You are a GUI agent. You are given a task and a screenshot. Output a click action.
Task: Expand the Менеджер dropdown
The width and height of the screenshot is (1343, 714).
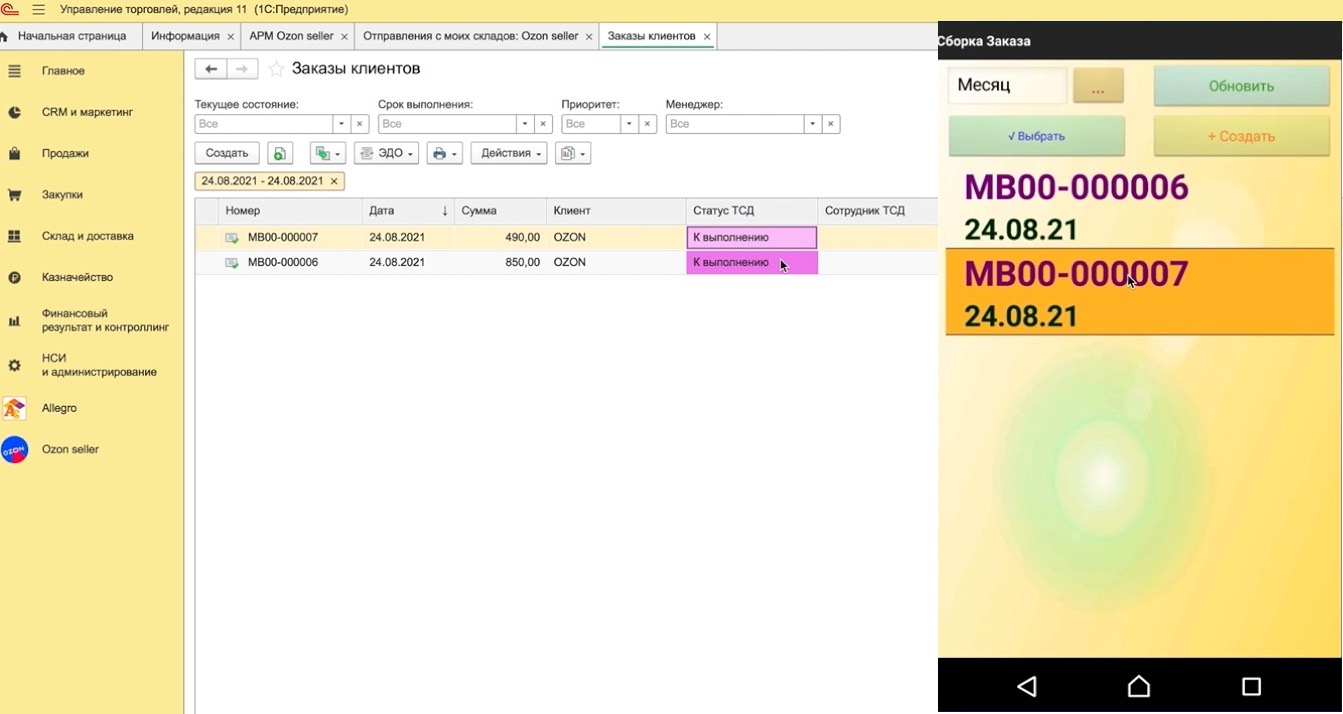813,124
